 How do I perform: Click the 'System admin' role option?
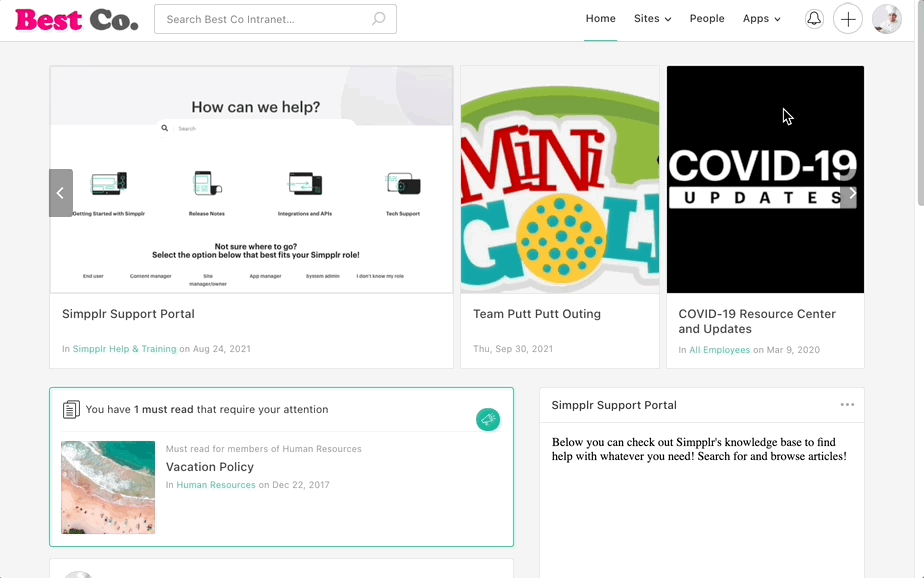coord(322,276)
